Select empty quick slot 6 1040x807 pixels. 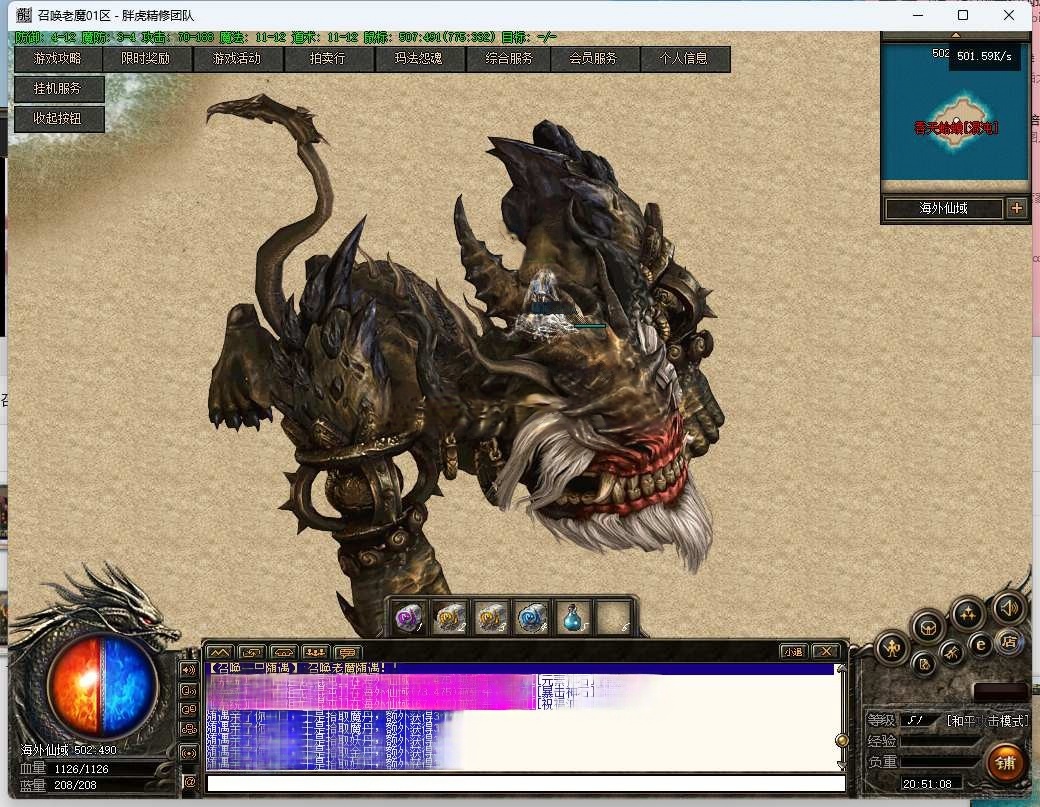tap(614, 617)
